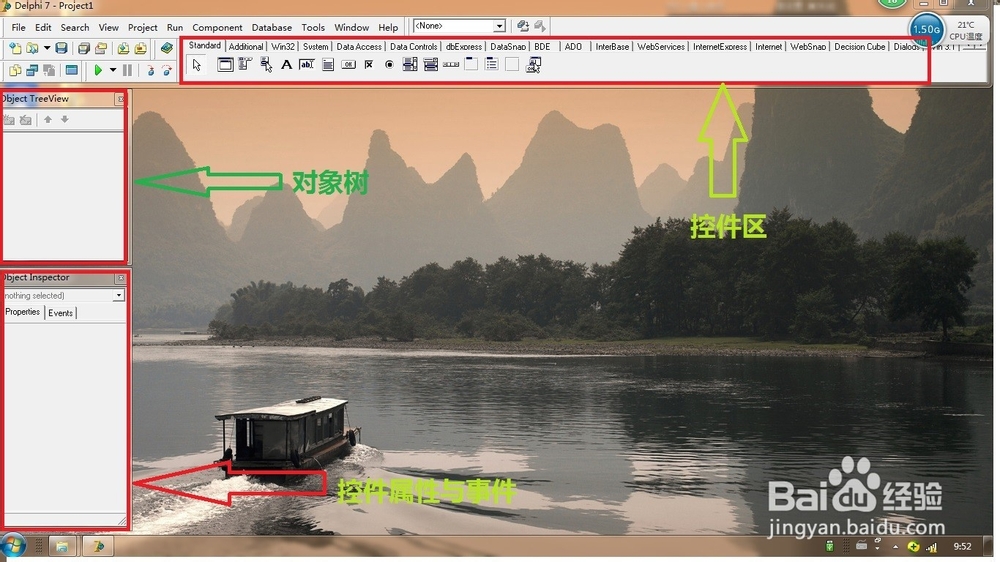Click the Remove file from project icon
1000x562 pixels.
140,48
